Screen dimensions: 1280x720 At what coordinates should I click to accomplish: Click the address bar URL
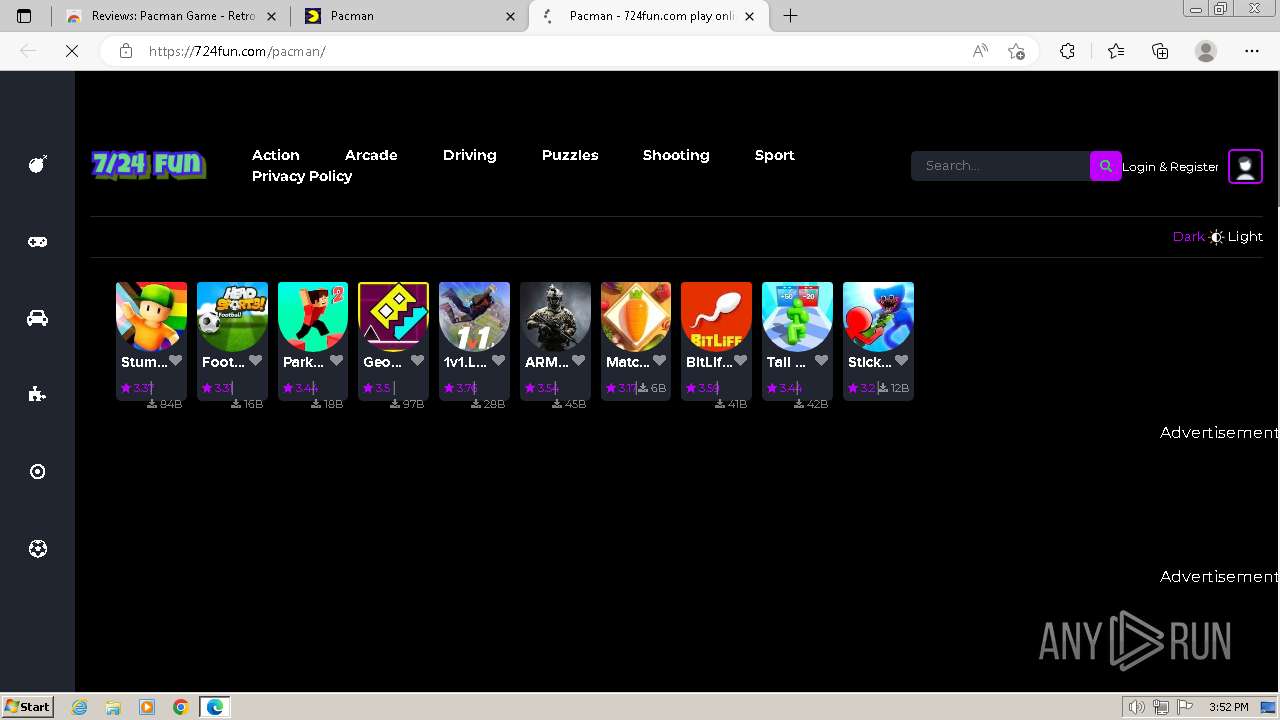(237, 51)
